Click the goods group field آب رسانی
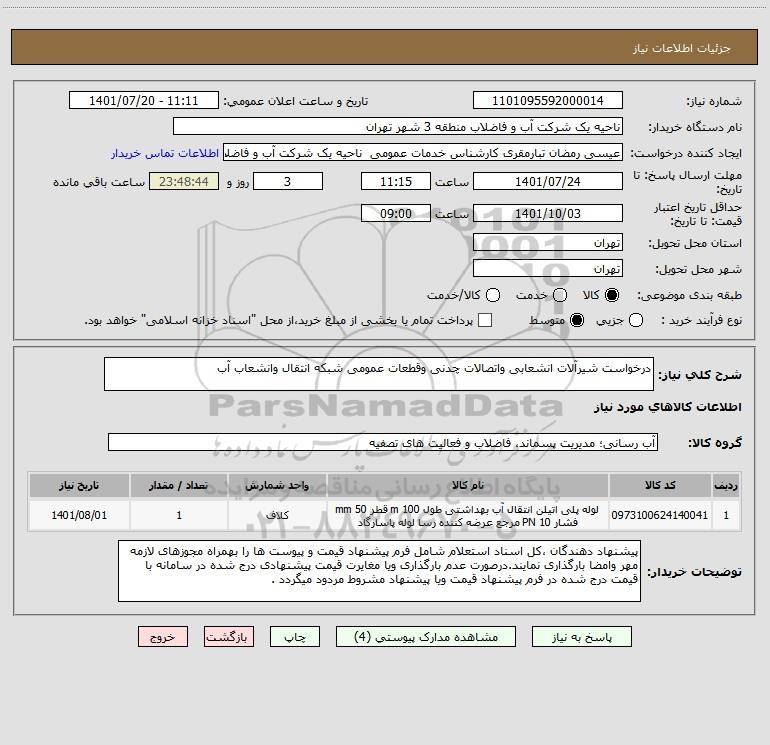This screenshot has width=770, height=745. tap(383, 442)
